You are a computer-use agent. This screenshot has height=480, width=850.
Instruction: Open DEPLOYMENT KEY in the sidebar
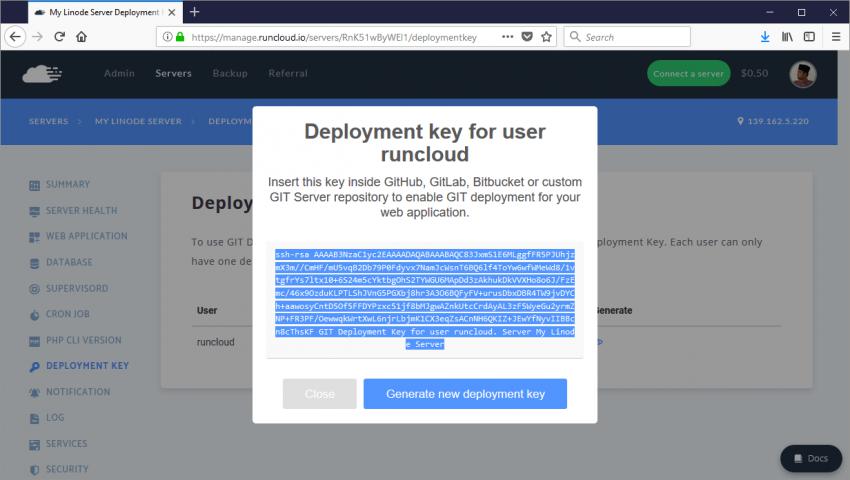[x=87, y=366]
